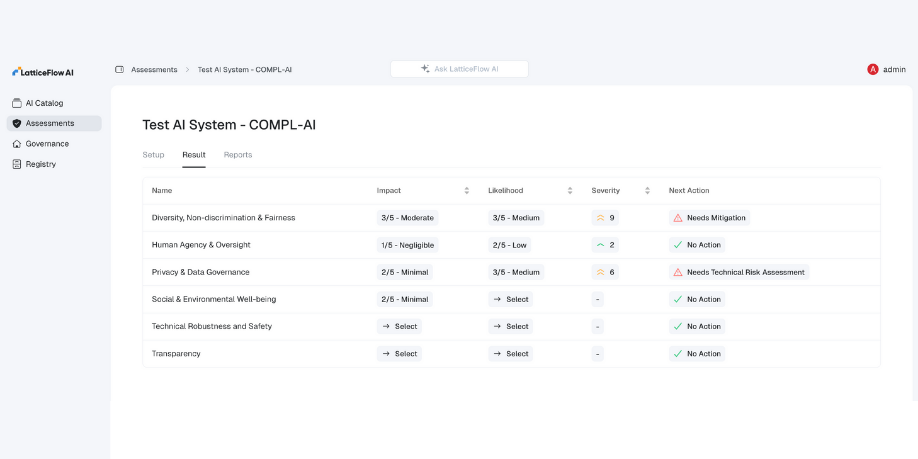Viewport: 918px width, 459px height.
Task: Open Assessments in the sidebar
Action: tap(54, 124)
